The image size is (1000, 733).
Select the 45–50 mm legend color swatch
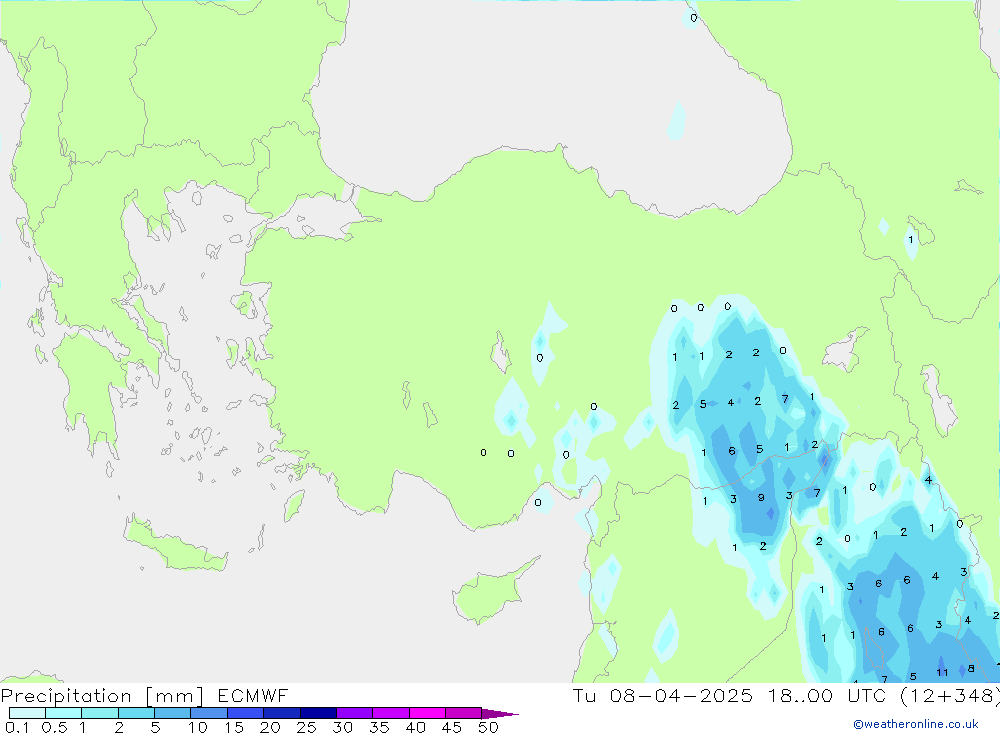click(x=463, y=713)
